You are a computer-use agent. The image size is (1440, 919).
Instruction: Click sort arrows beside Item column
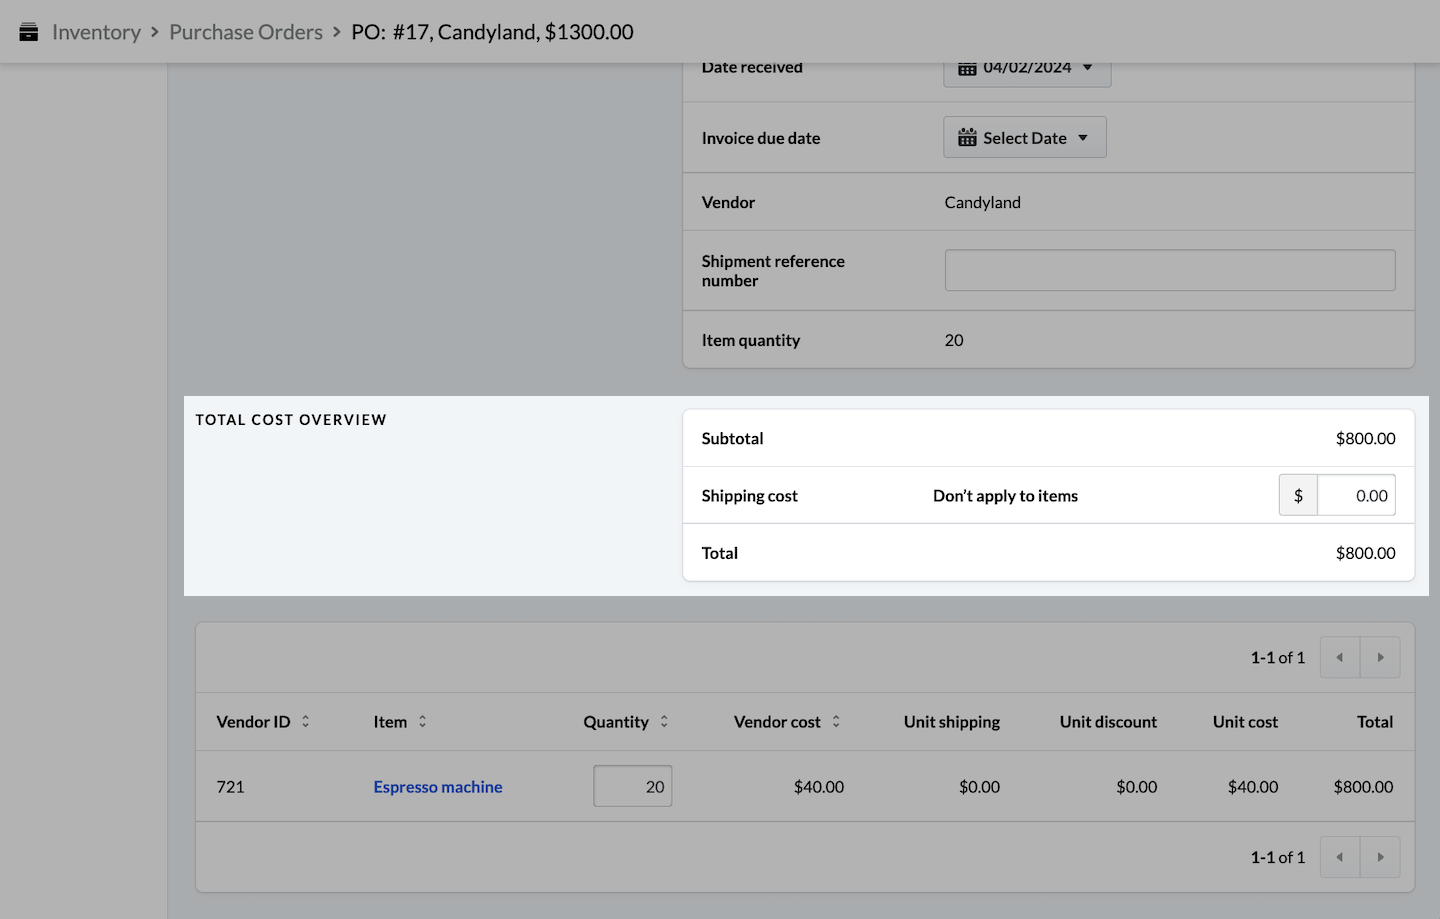pos(423,721)
